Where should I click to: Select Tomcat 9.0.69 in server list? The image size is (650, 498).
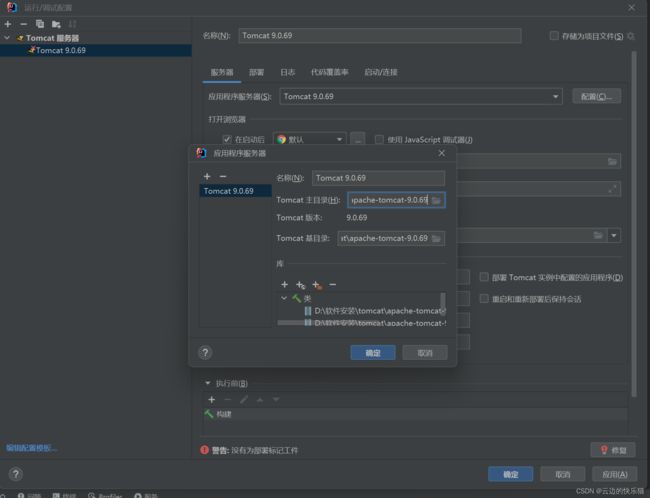(x=235, y=191)
